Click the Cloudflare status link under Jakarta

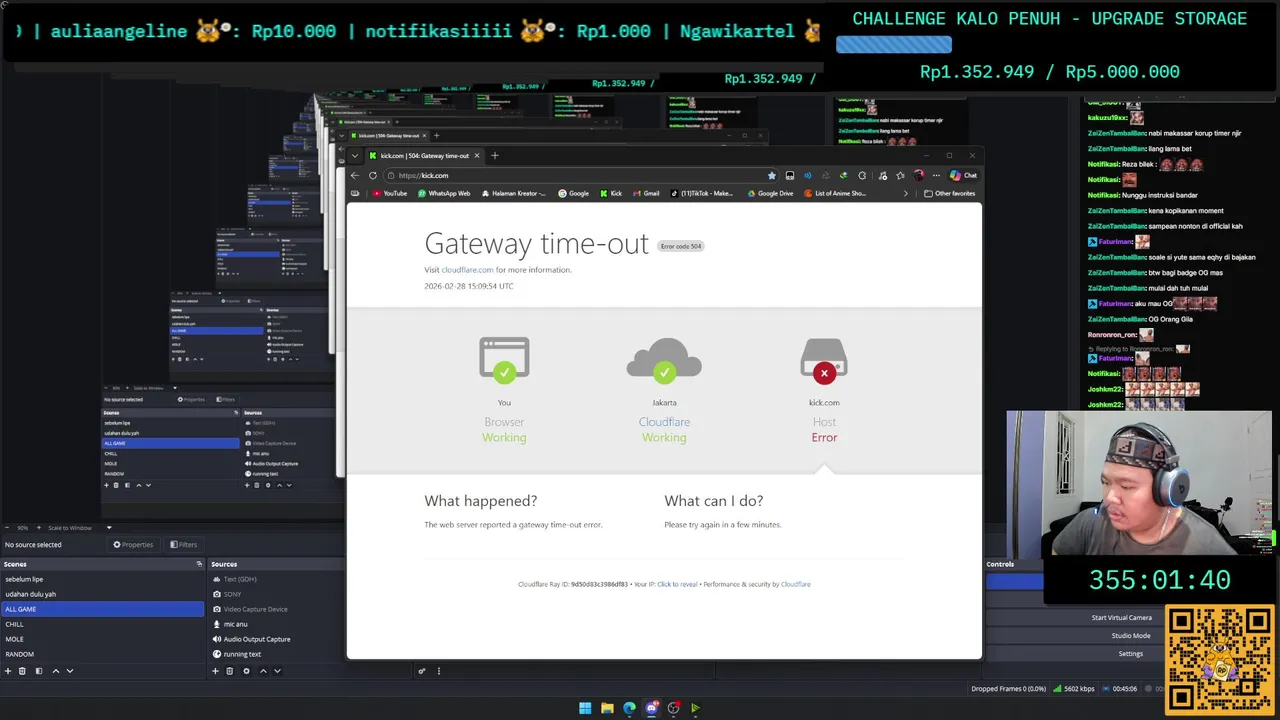tap(664, 422)
